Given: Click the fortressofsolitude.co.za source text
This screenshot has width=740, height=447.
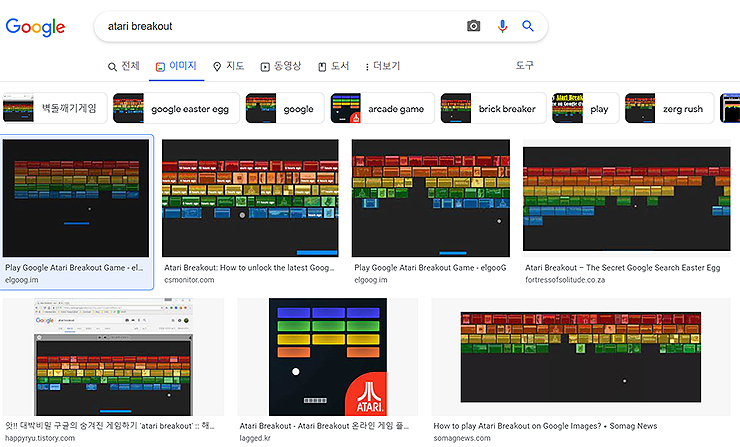Looking at the screenshot, I should click(x=565, y=280).
